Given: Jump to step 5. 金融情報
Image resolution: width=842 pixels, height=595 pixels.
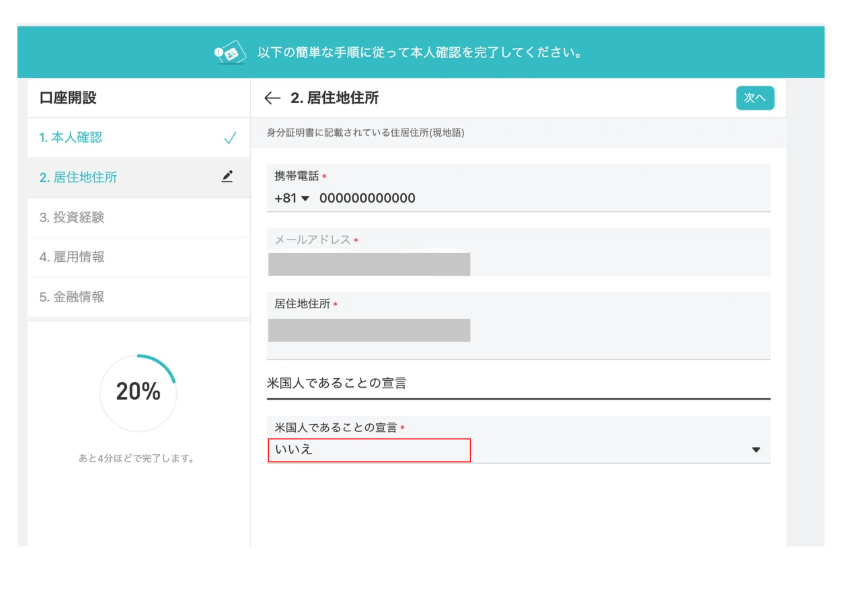Looking at the screenshot, I should (x=72, y=297).
